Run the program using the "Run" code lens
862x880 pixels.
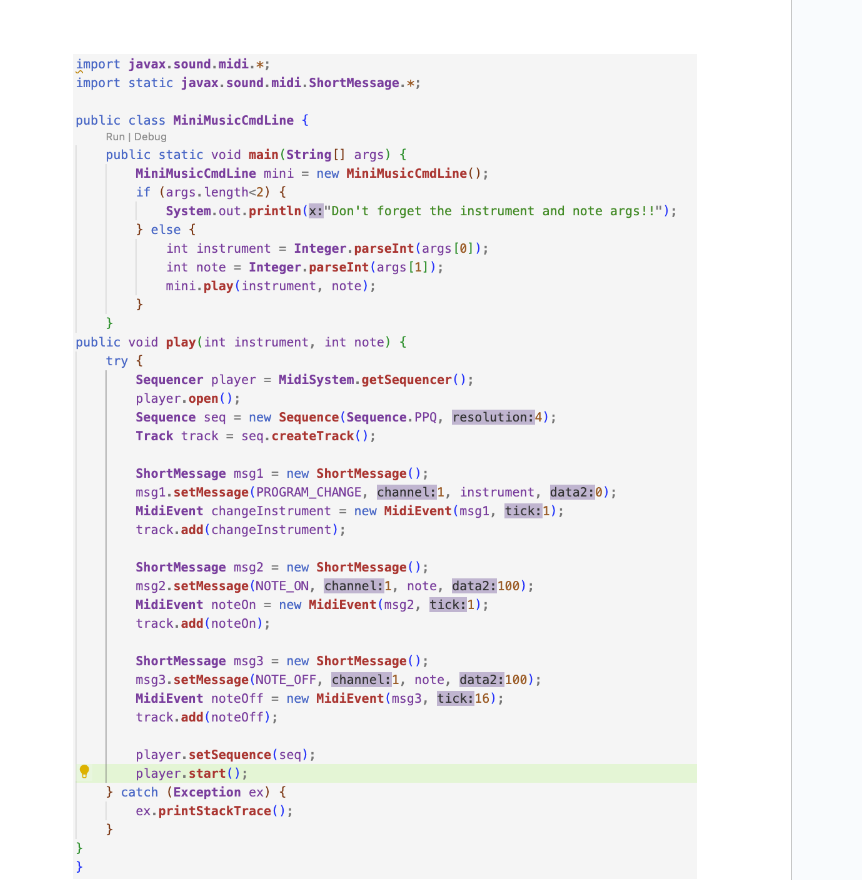115,135
